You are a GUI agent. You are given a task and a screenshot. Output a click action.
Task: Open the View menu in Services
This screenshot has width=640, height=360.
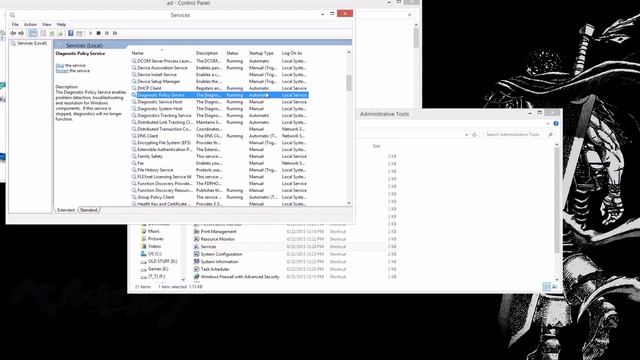[47, 24]
